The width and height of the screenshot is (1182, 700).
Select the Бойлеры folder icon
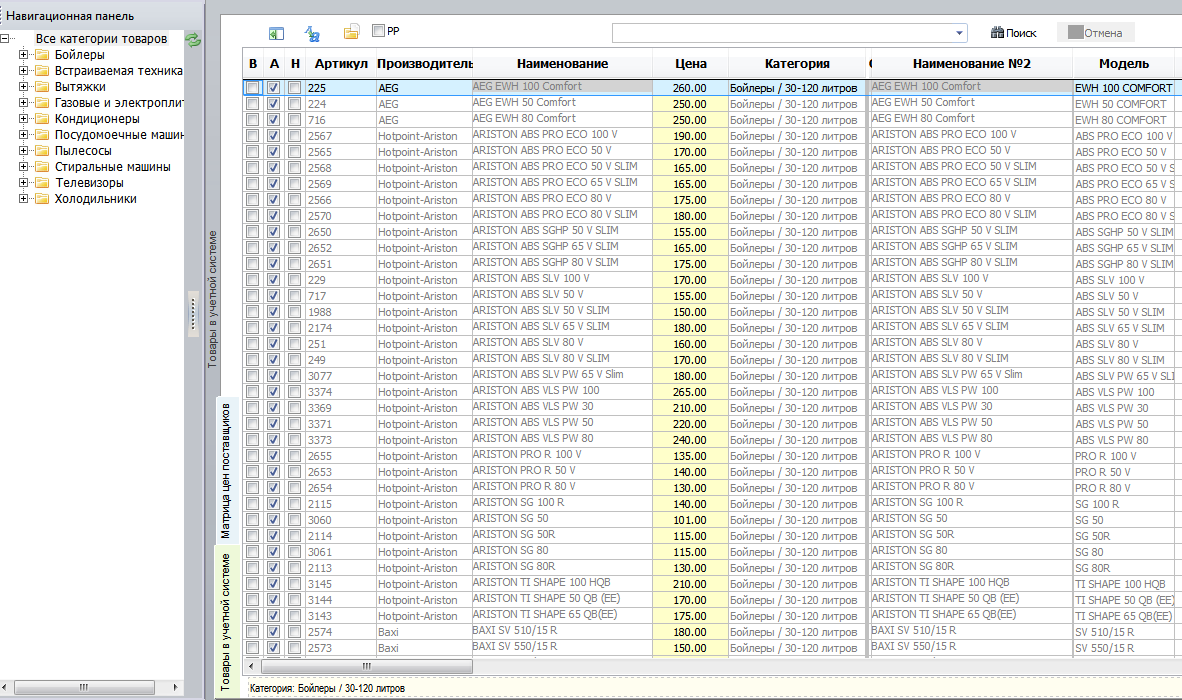tap(42, 54)
